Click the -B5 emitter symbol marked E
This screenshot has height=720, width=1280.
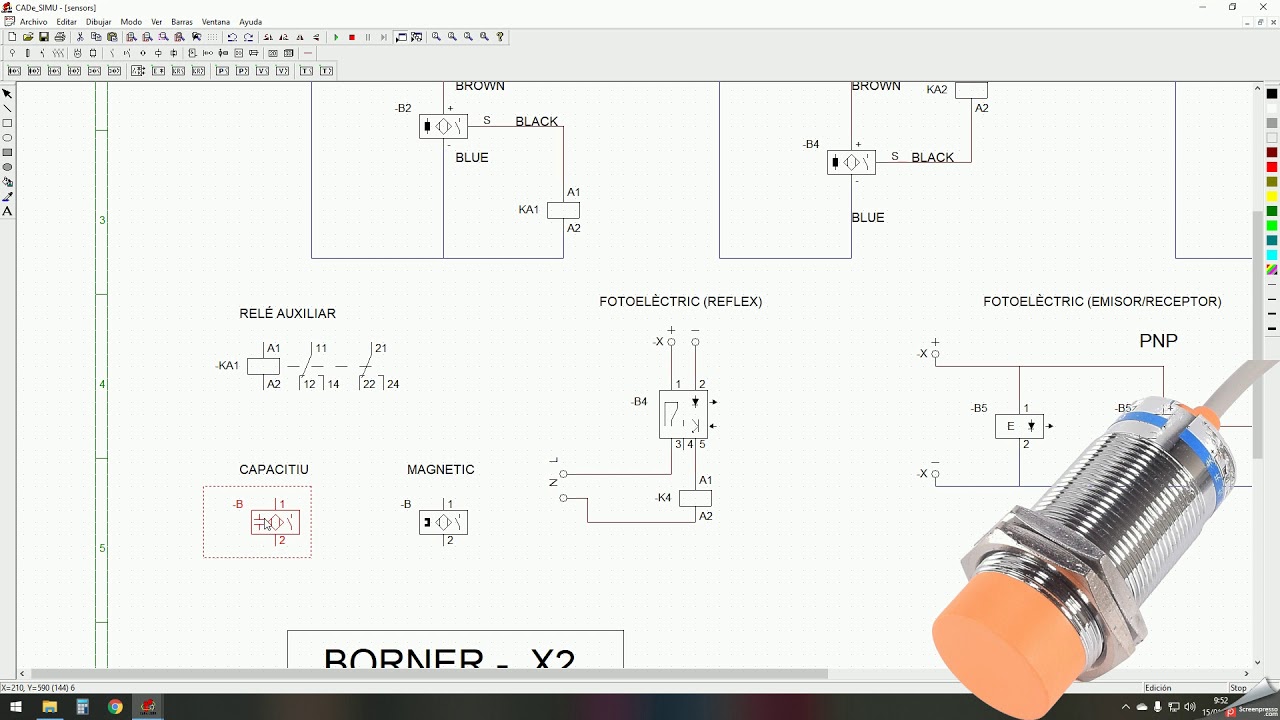(1019, 426)
